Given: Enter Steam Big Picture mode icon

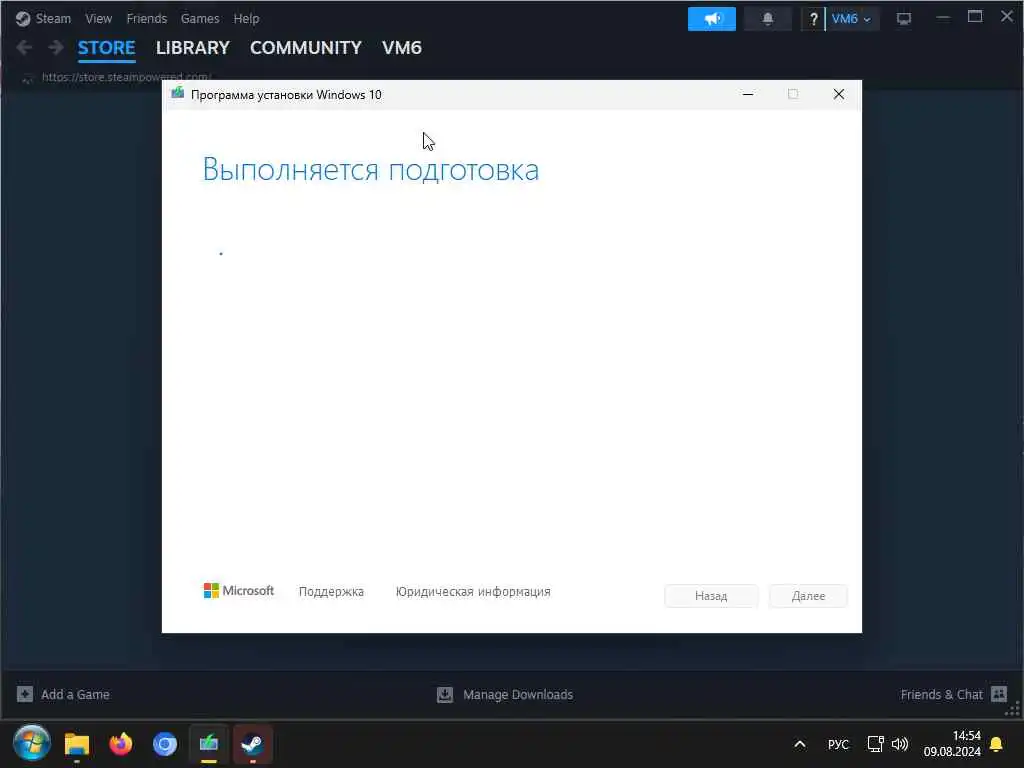Looking at the screenshot, I should 904,19.
